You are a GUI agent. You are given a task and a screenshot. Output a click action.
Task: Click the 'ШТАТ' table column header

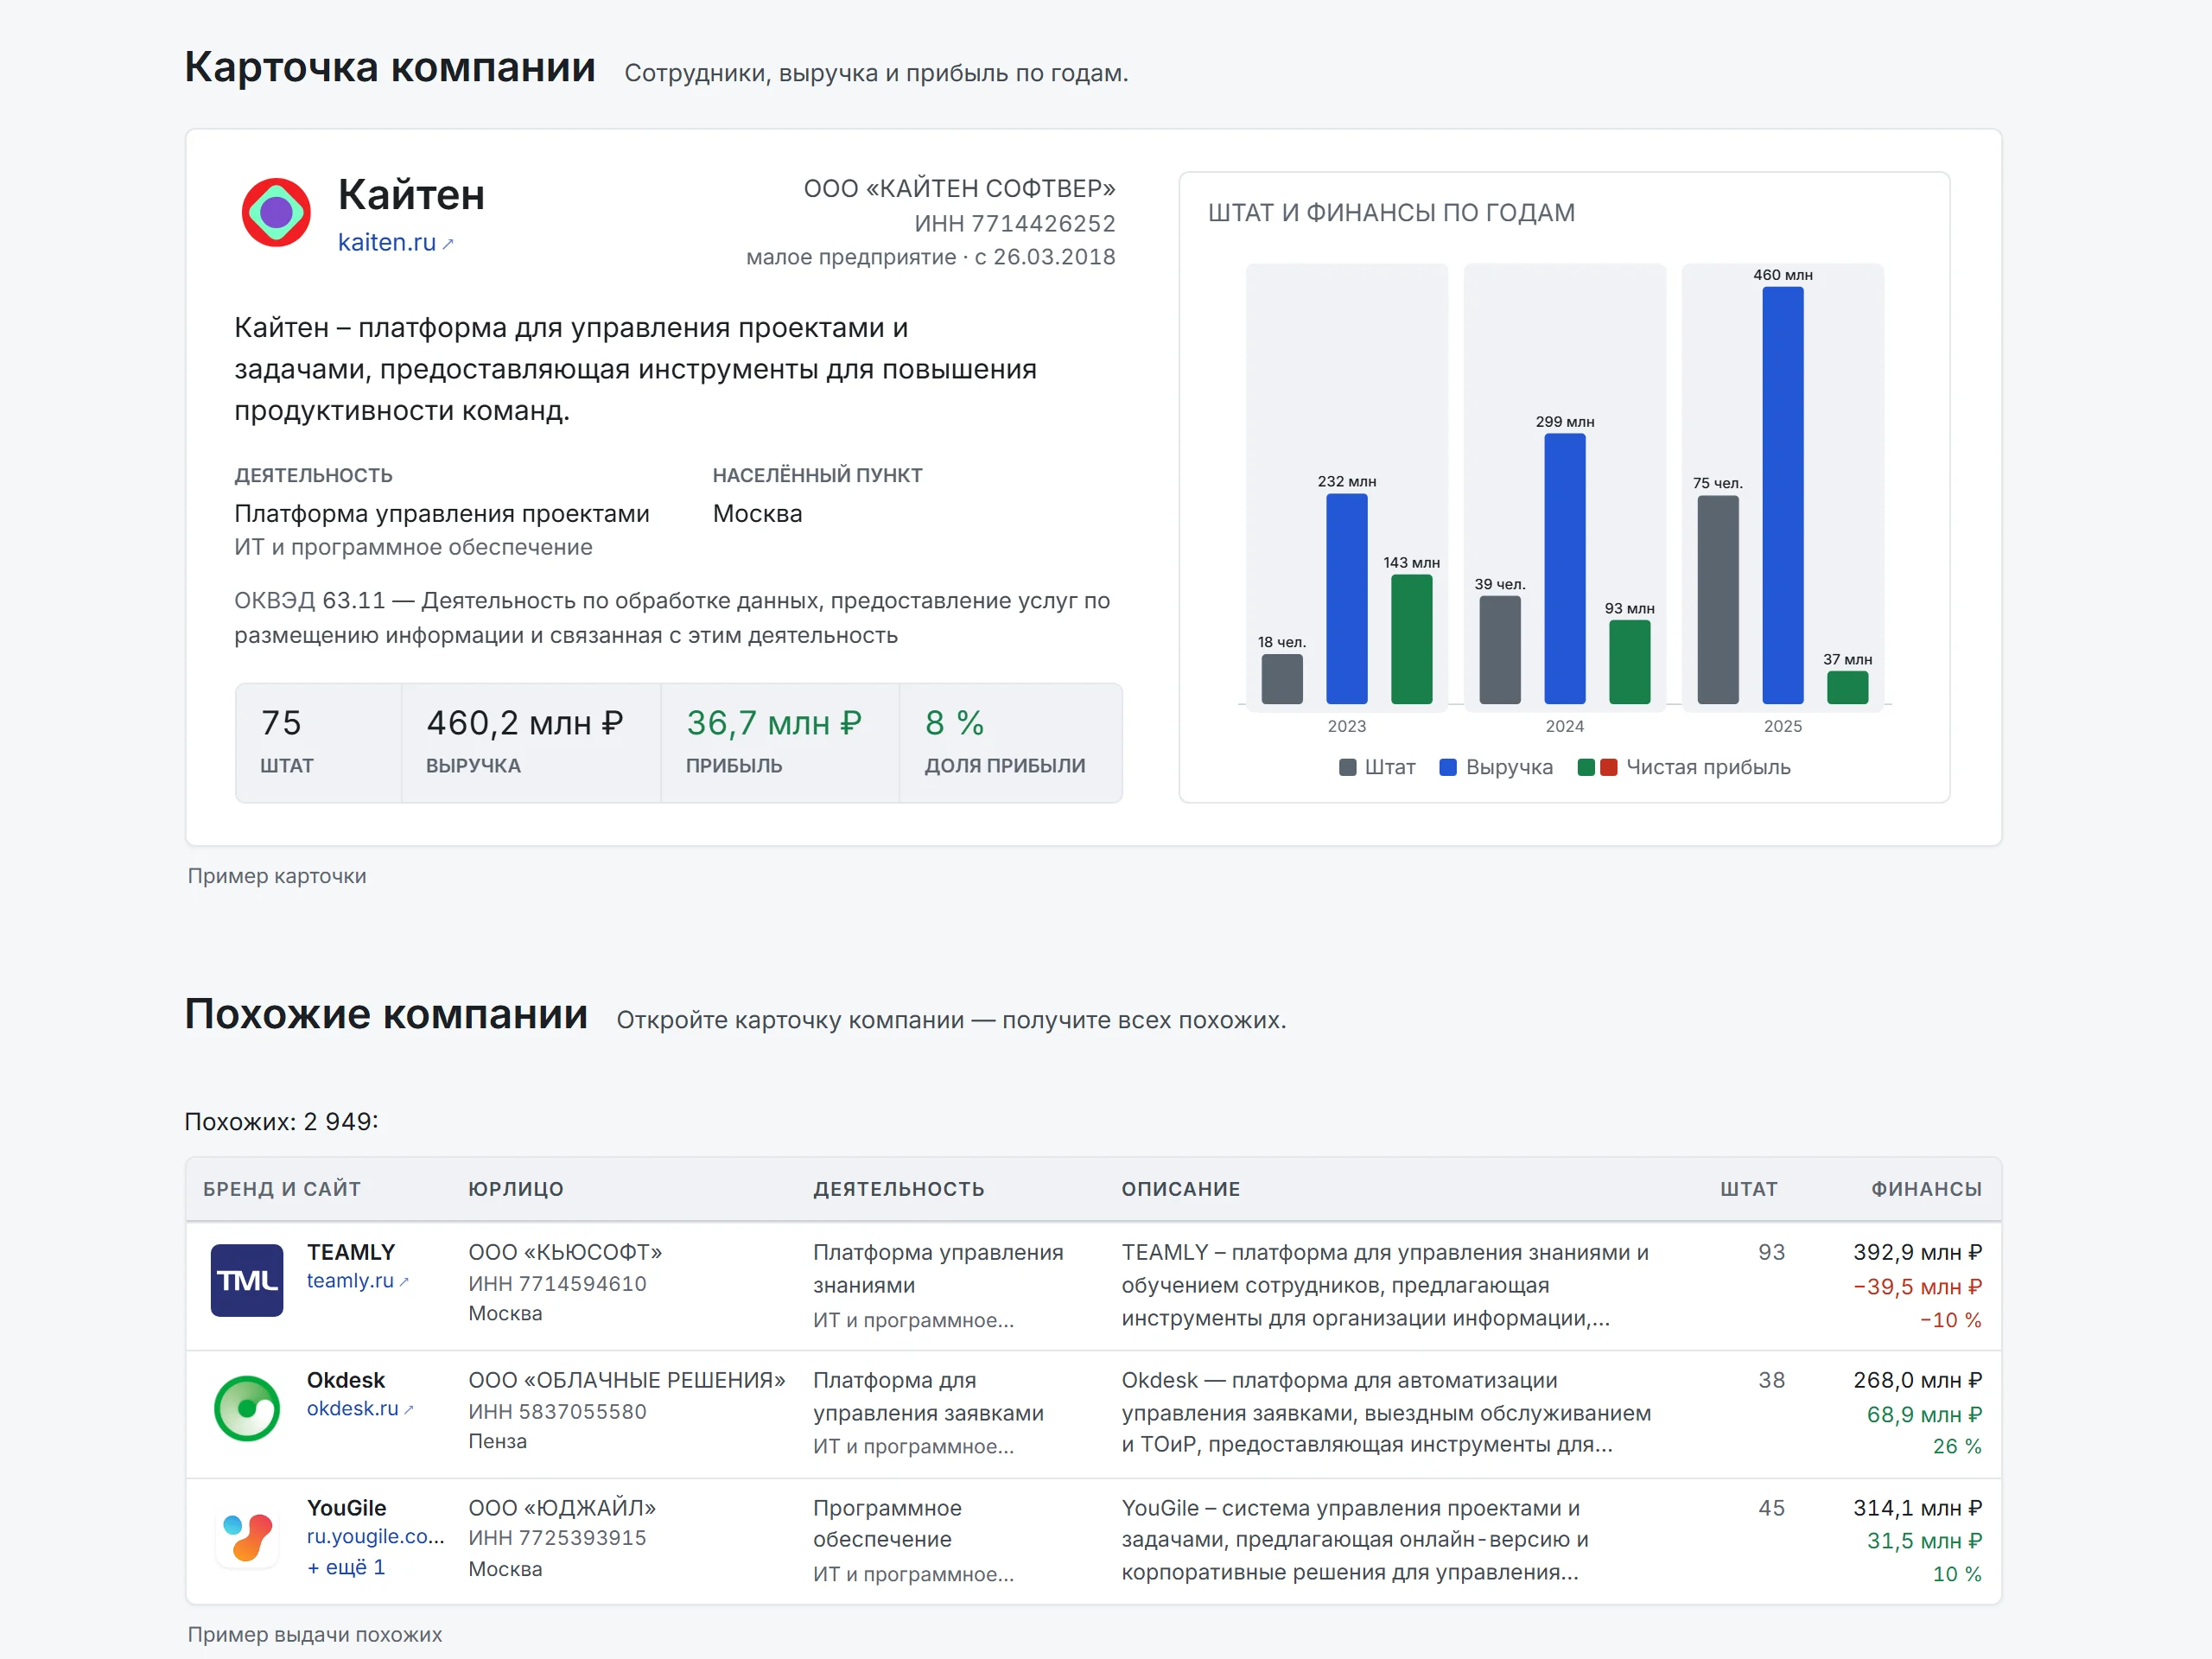1748,1189
